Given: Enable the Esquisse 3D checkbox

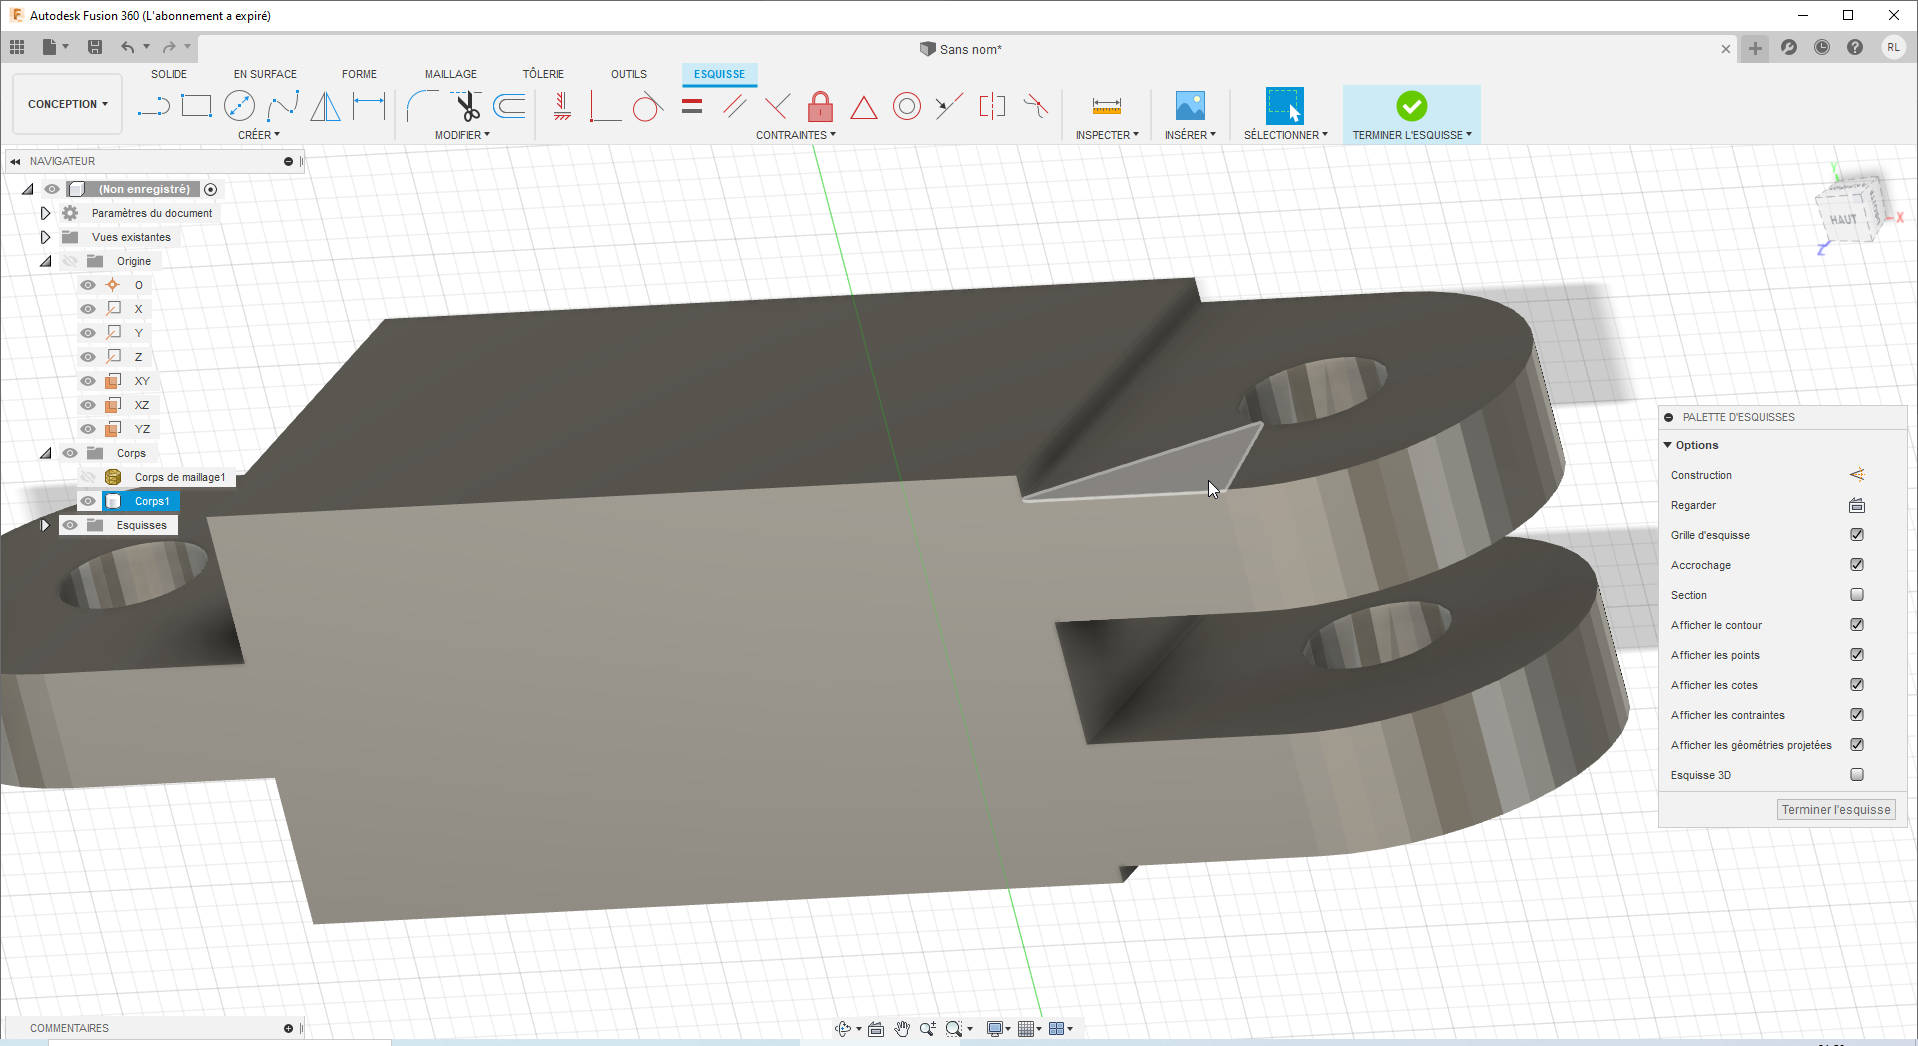Looking at the screenshot, I should [x=1856, y=775].
